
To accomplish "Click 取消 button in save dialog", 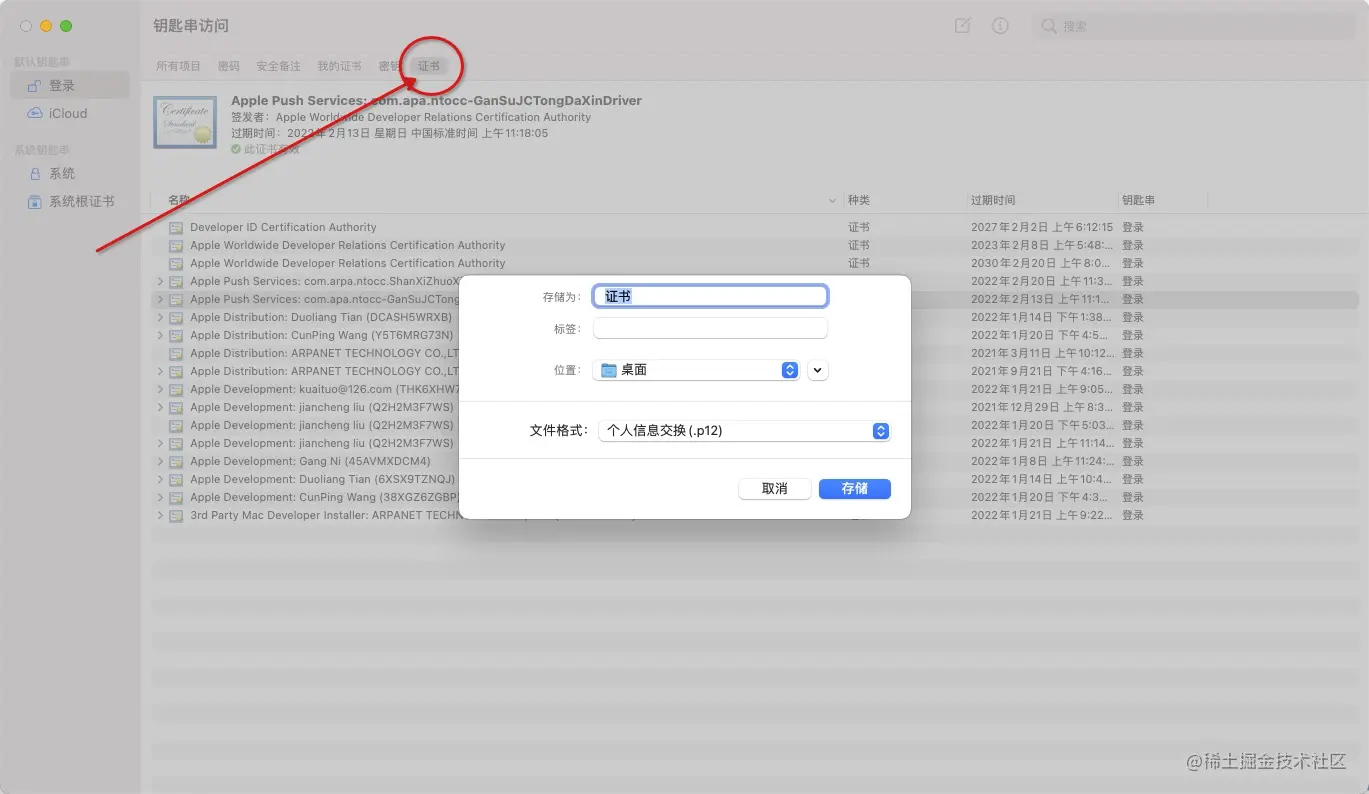I will click(774, 489).
